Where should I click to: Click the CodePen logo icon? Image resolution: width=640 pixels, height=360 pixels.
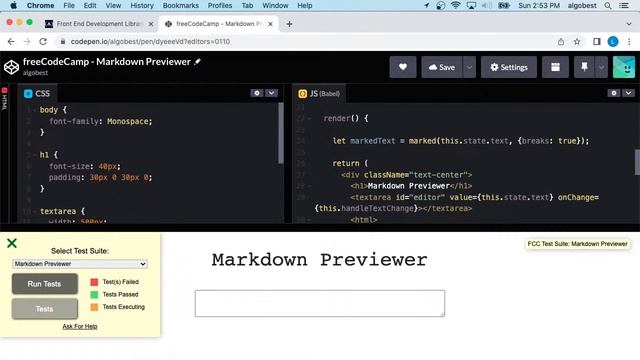click(x=11, y=67)
